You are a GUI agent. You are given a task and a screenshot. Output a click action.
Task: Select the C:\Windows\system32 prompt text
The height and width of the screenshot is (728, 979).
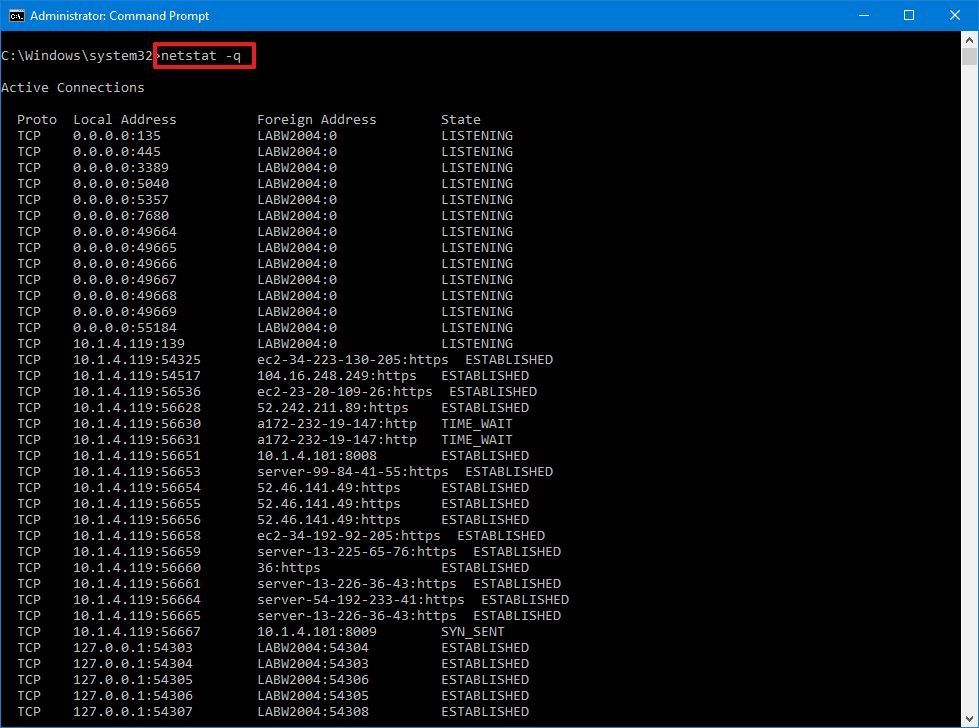76,55
